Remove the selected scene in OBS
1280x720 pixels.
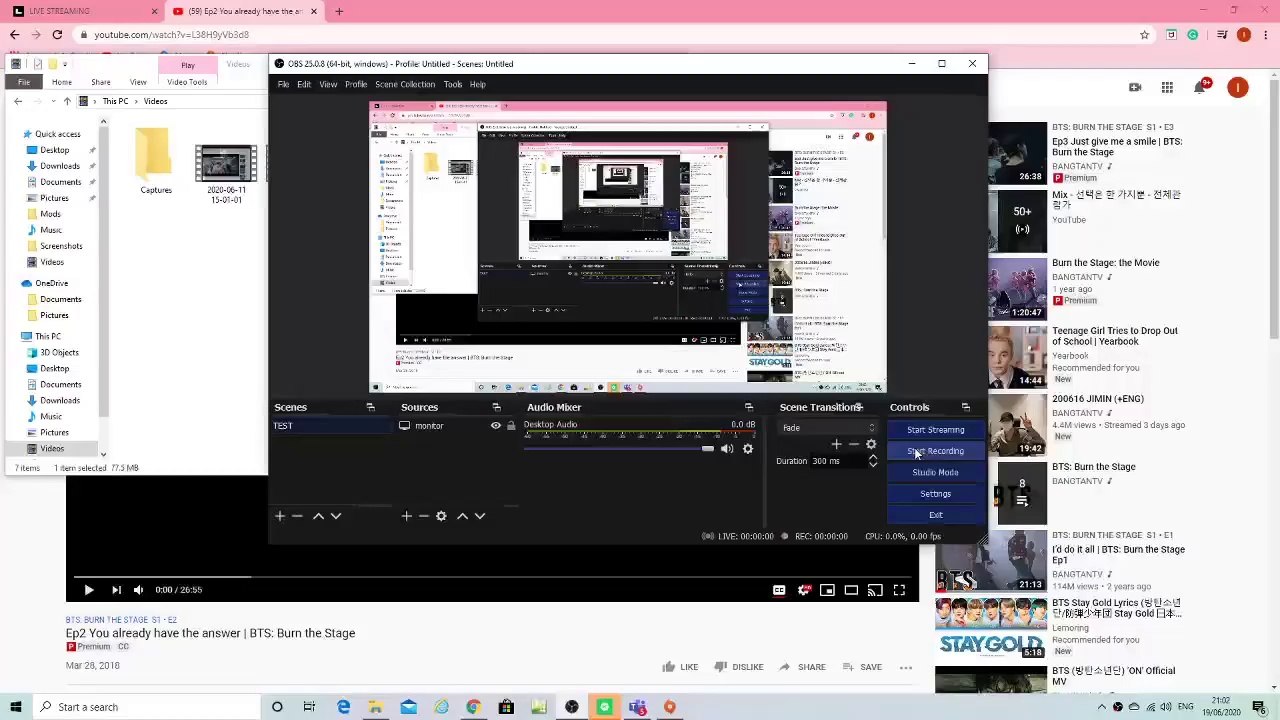297,516
